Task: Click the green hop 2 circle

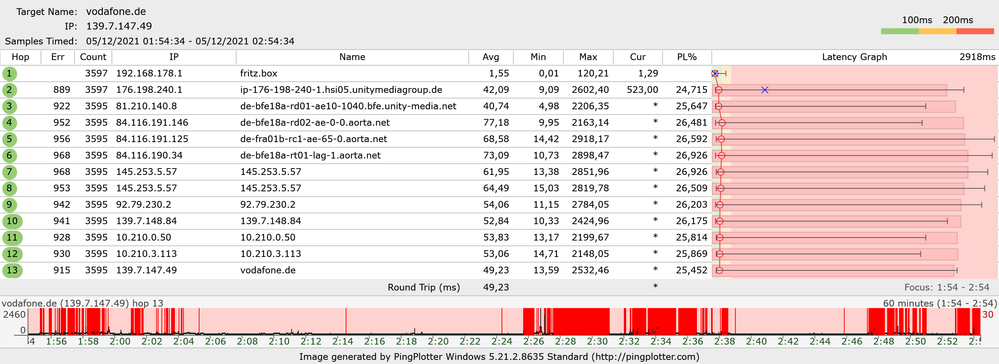Action: [10, 90]
